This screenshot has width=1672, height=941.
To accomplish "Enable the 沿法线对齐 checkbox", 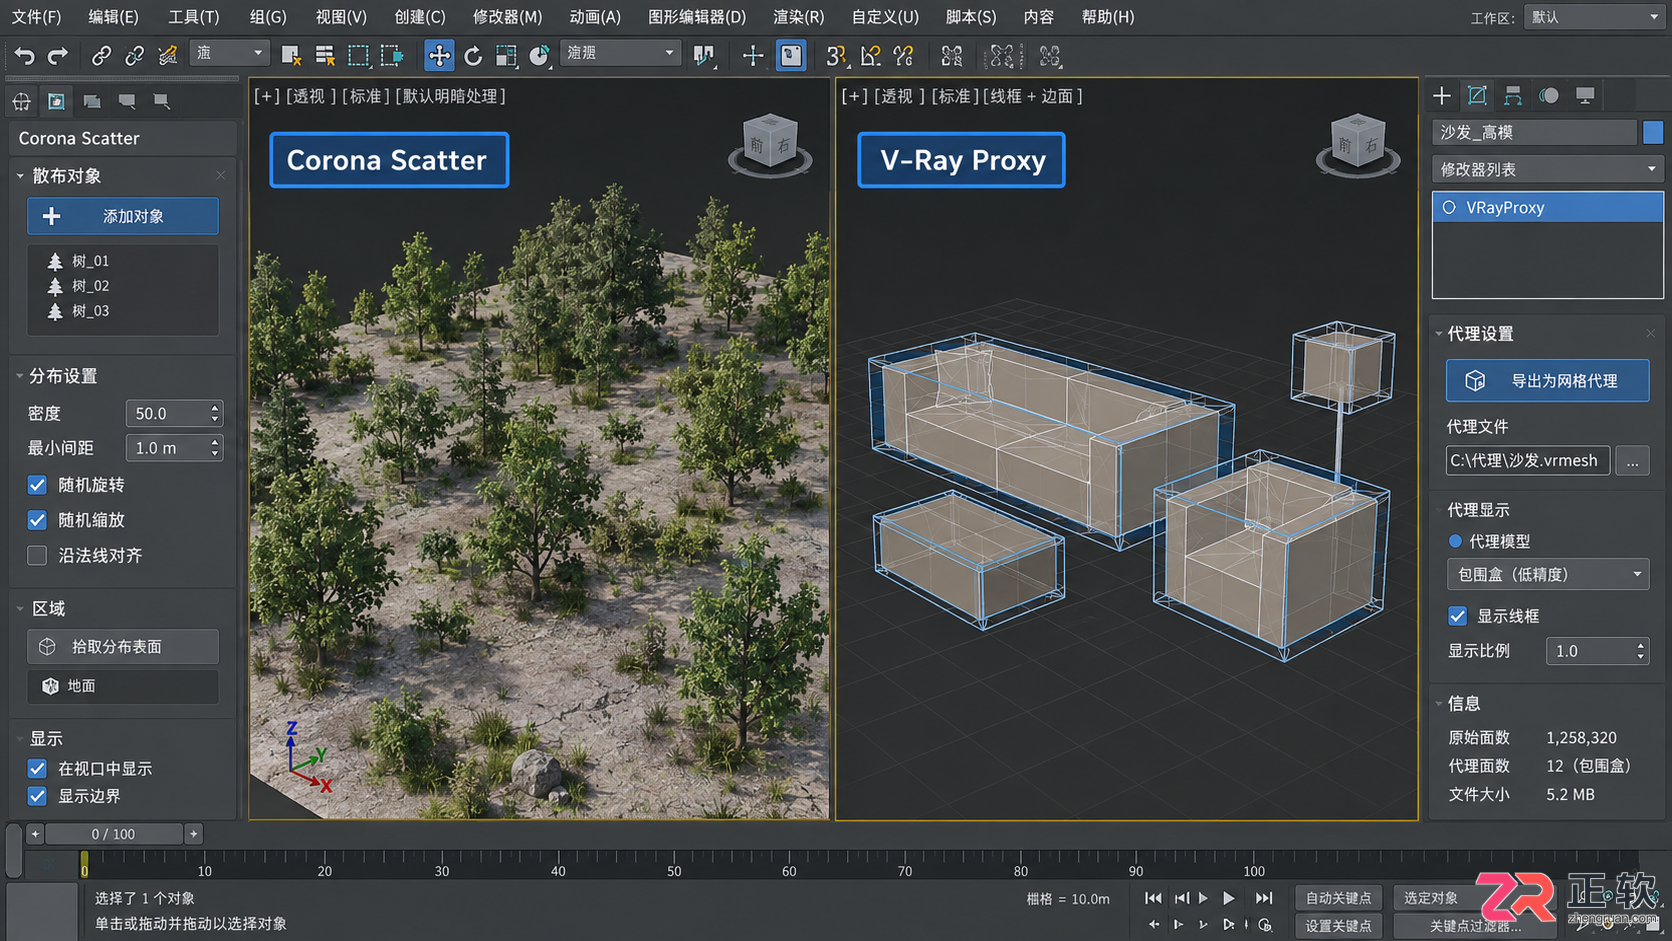I will [37, 555].
